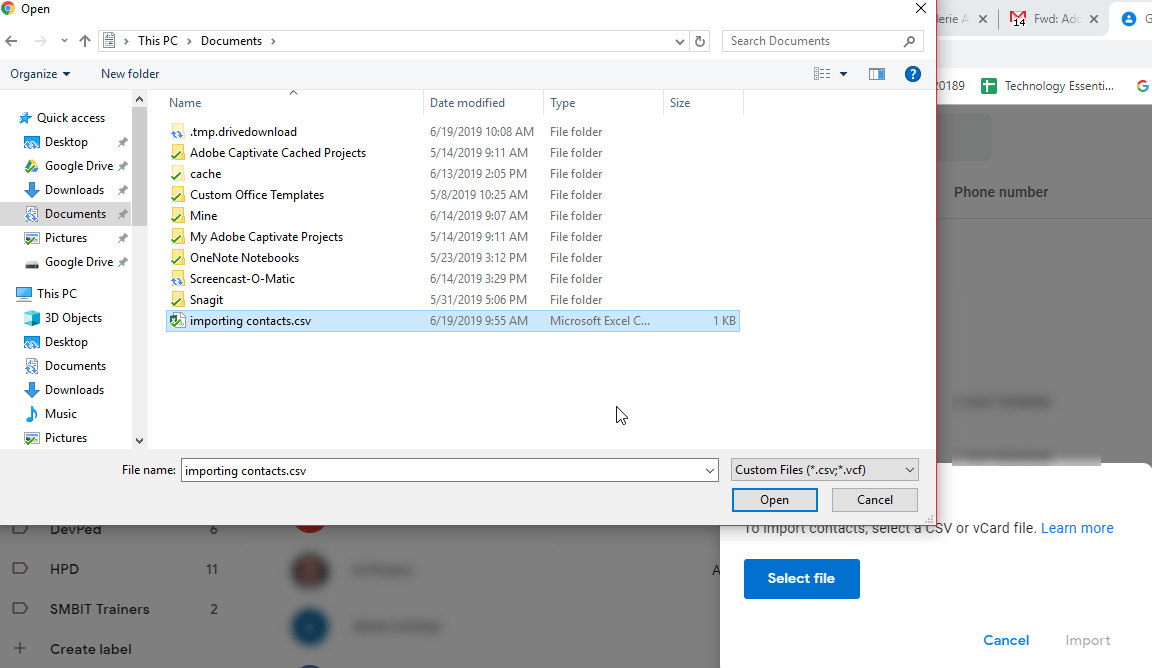
Task: Open the Organize dropdown menu
Action: pos(40,73)
